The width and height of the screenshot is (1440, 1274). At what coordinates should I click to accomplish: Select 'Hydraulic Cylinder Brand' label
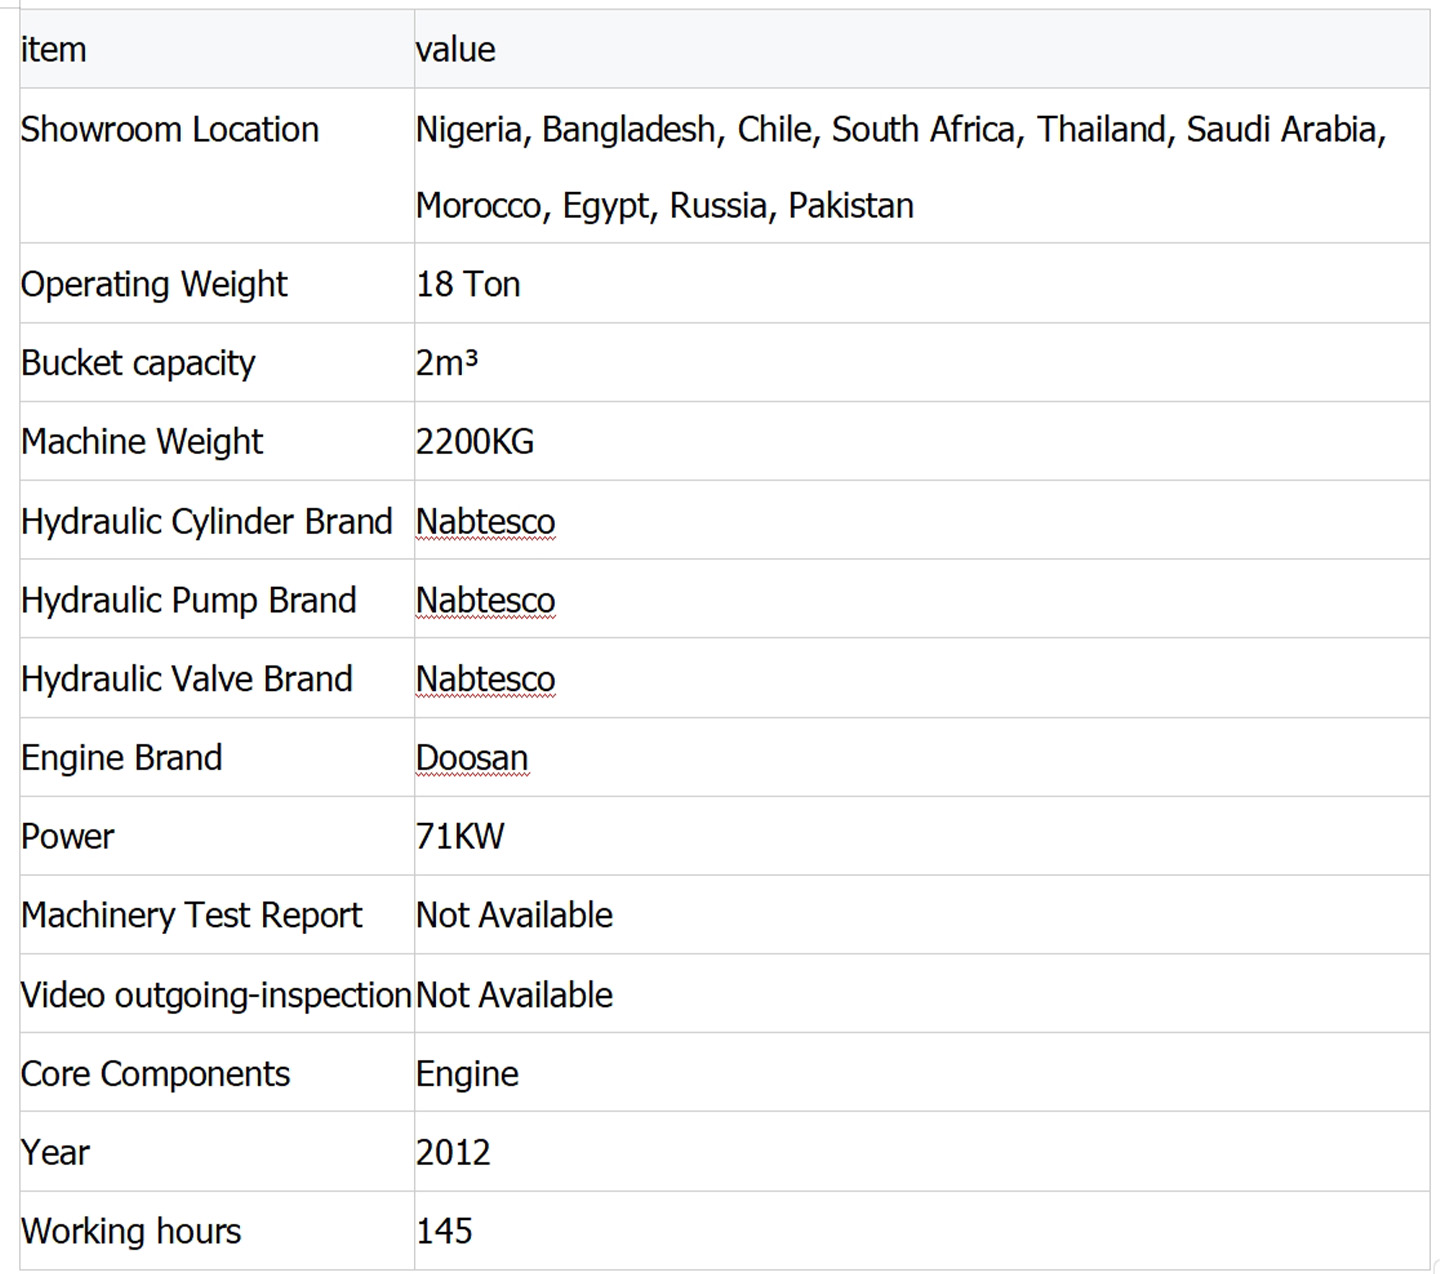207,522
